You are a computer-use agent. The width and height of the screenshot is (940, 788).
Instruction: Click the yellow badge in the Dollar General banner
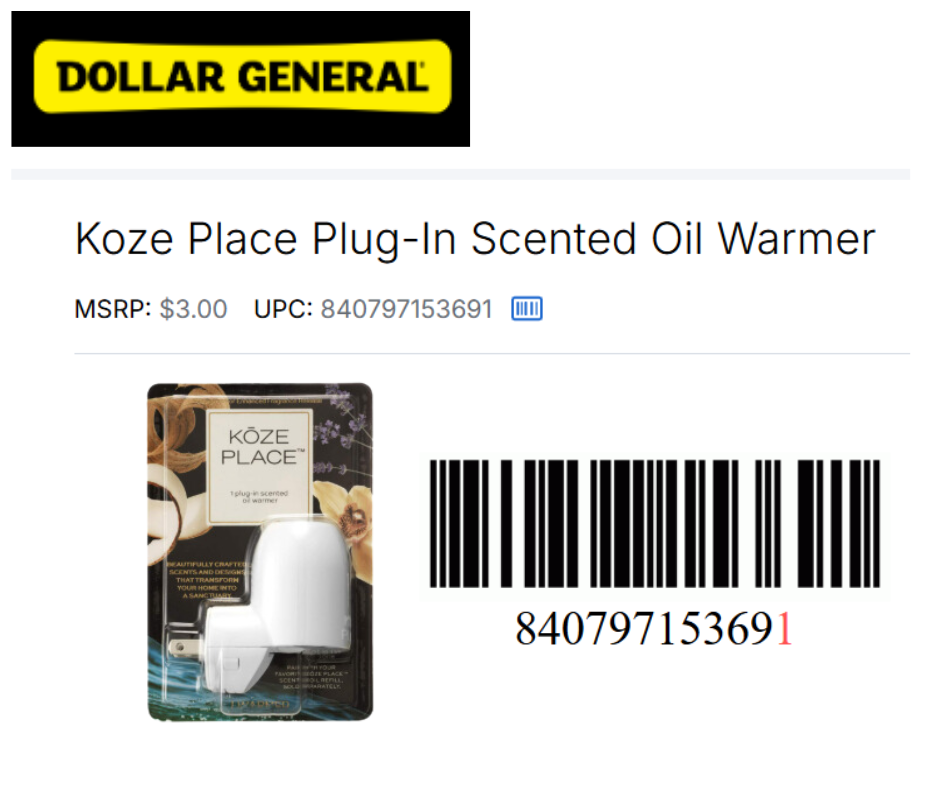(x=242, y=77)
